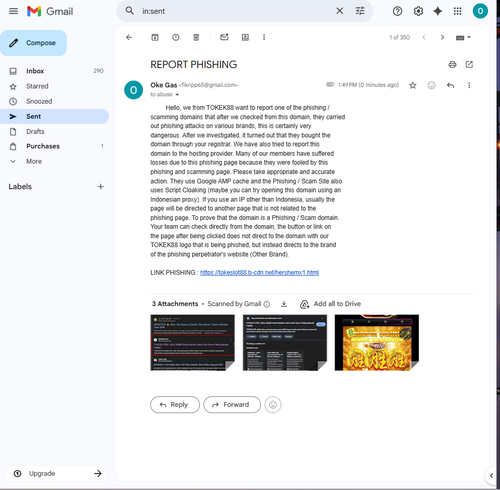
Task: Open input tools dropdown
Action: tap(463, 38)
